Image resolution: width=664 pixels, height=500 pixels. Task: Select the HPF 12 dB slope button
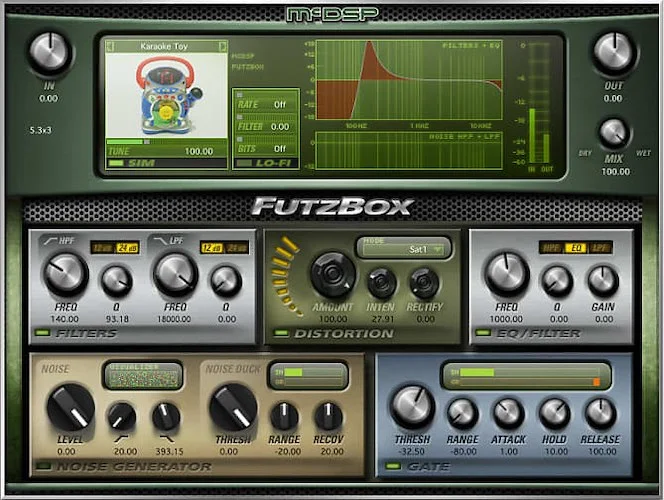tap(101, 248)
